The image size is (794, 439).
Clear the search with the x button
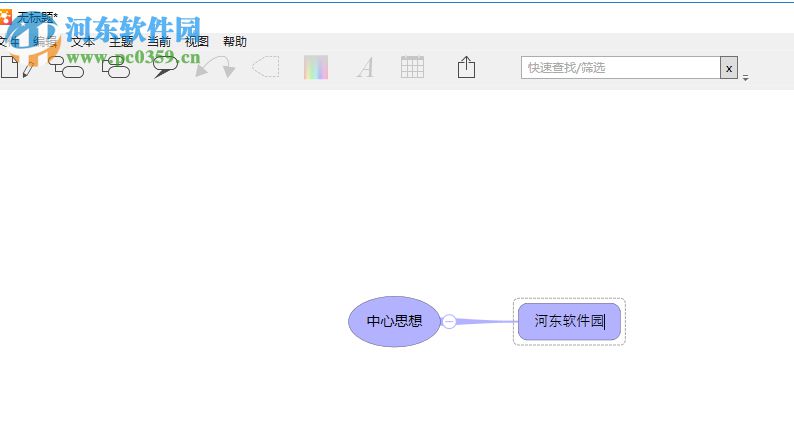coord(729,68)
